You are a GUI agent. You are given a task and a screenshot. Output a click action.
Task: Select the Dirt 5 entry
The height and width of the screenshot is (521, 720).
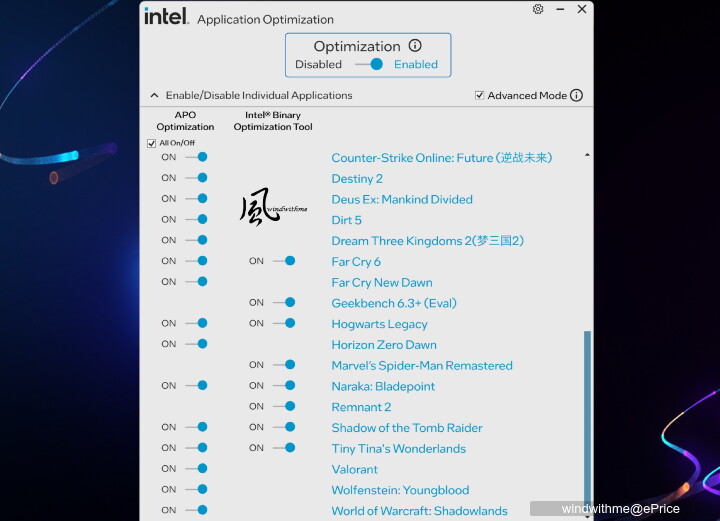pos(346,220)
